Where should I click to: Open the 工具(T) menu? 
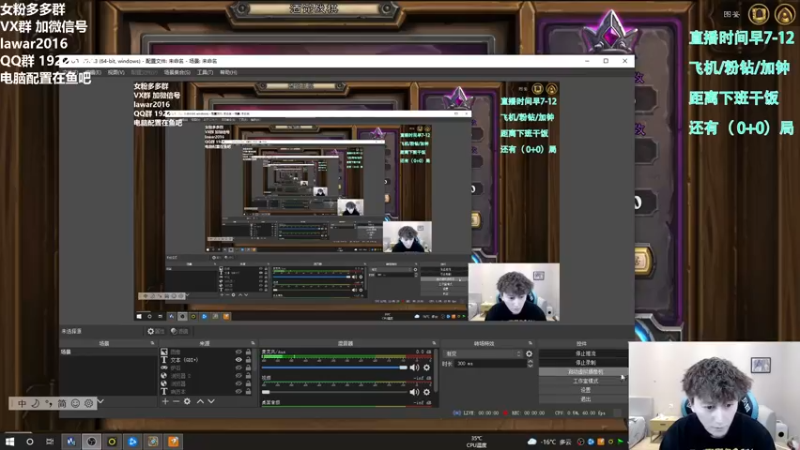coord(205,72)
